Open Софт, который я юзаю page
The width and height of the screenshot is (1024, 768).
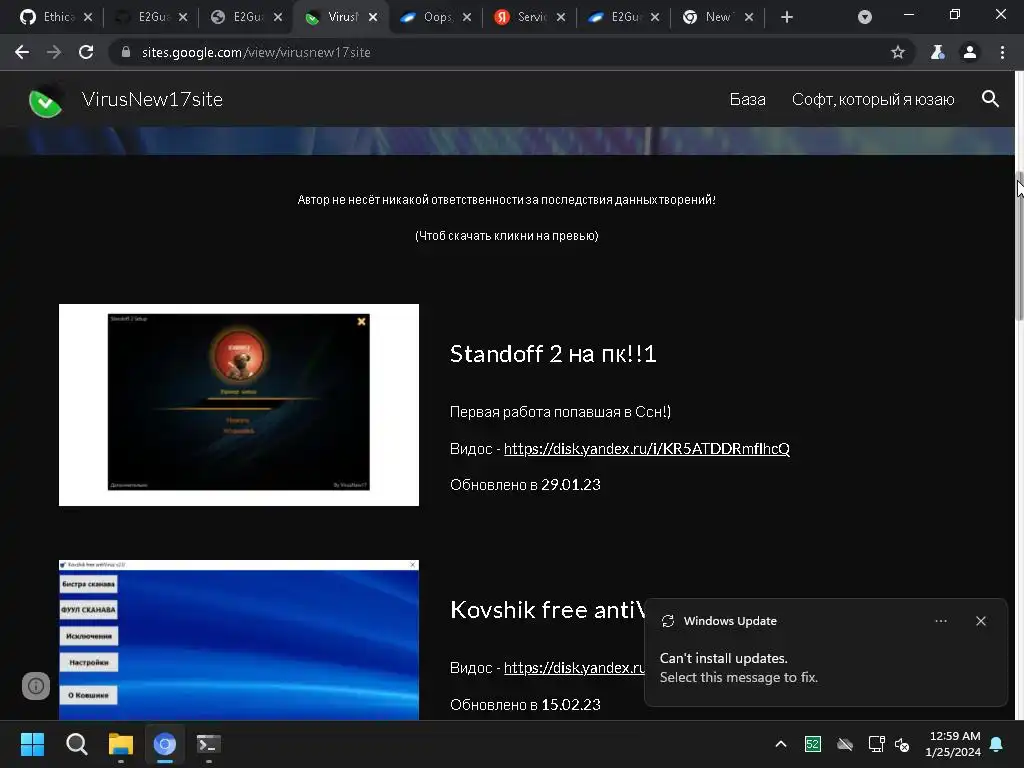[873, 99]
